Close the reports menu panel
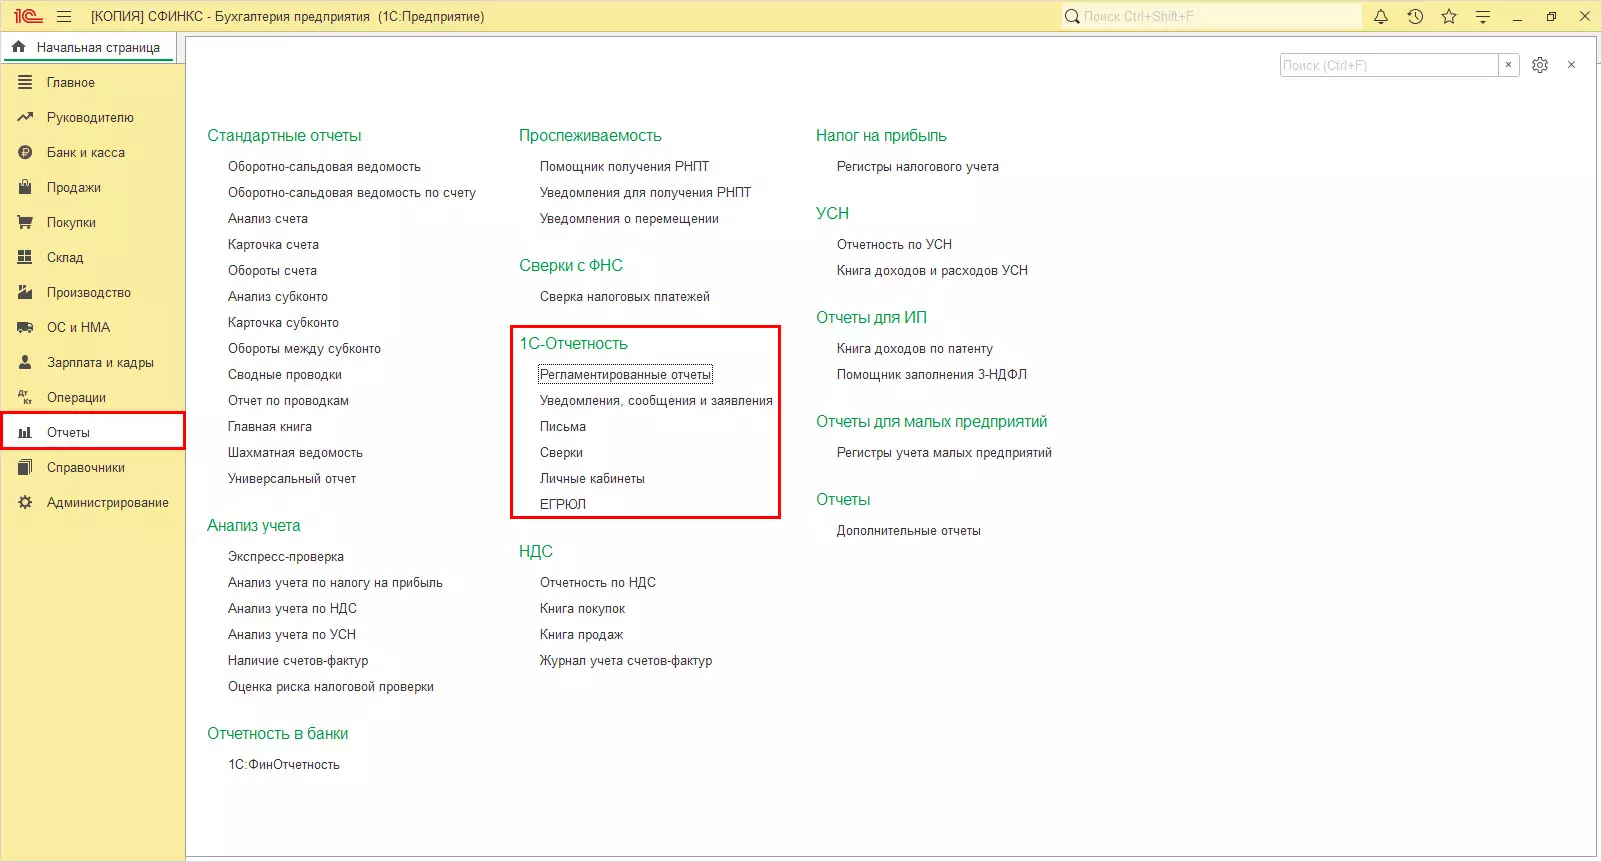Viewport: 1602px width, 862px height. (x=1572, y=65)
